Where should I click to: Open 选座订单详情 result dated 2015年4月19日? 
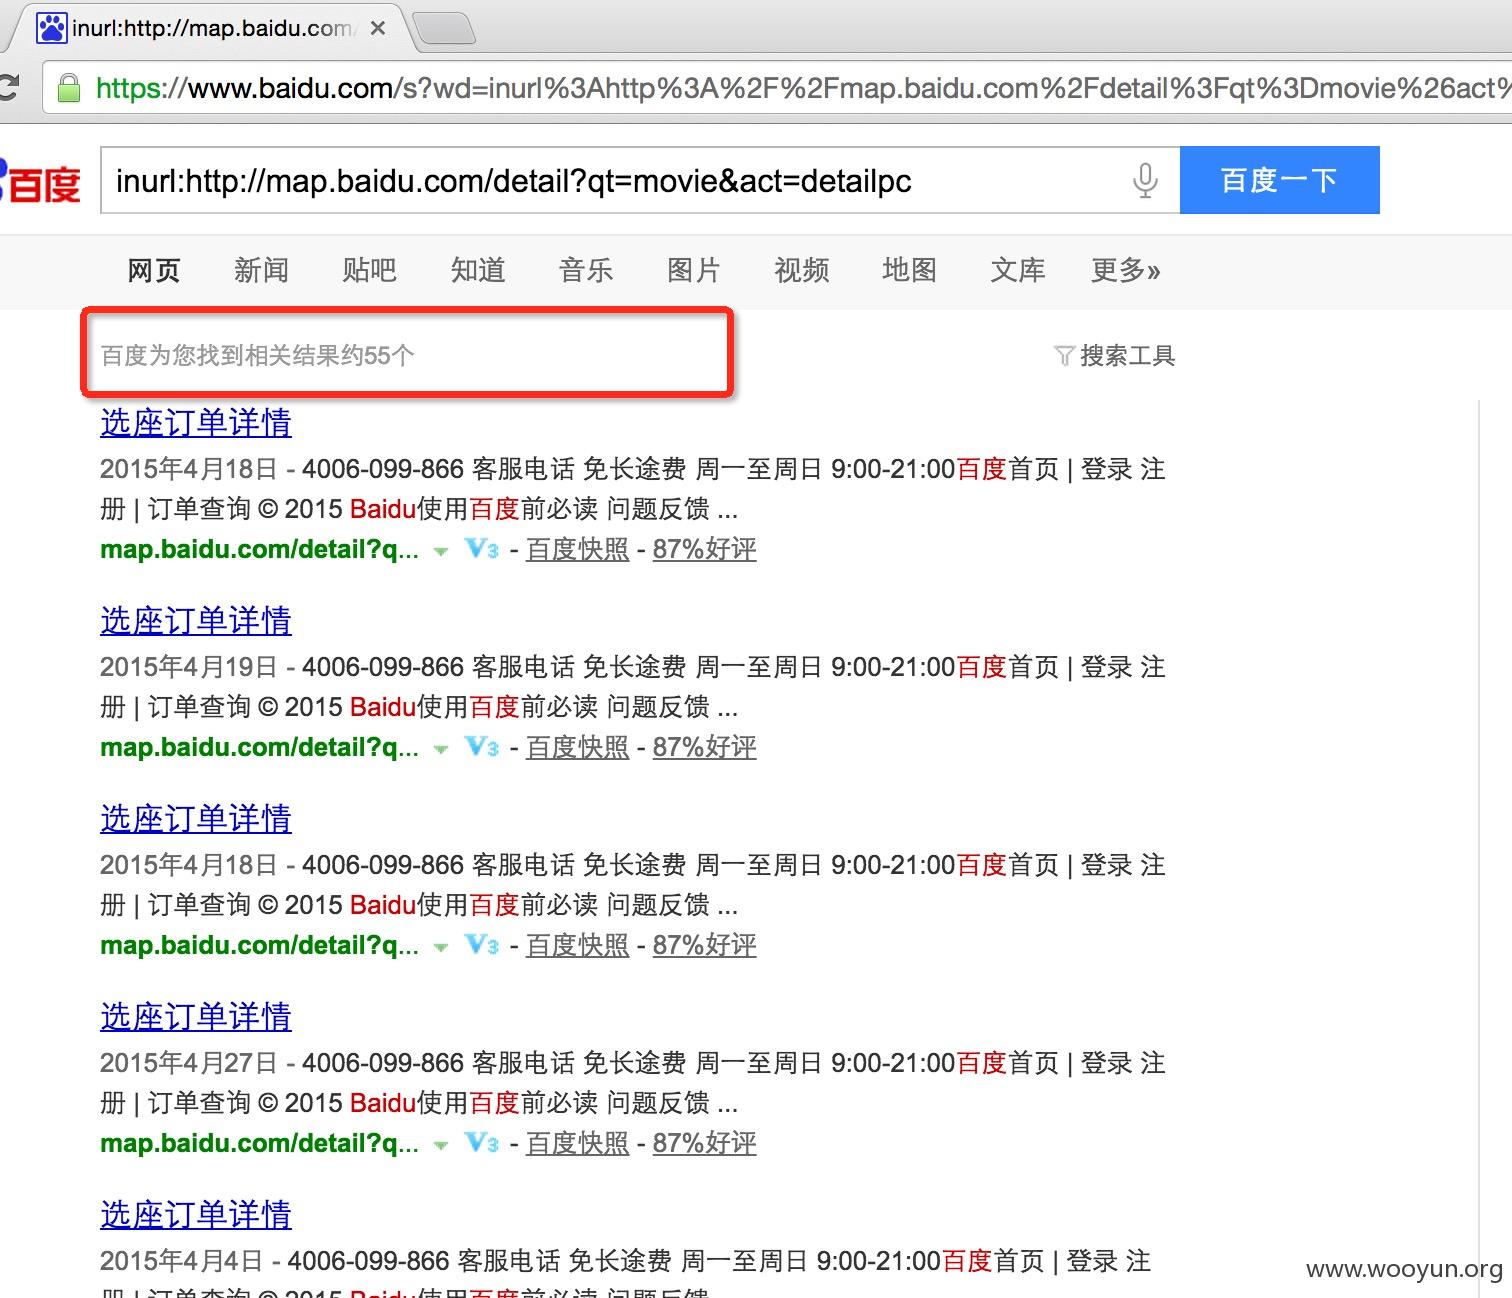196,621
